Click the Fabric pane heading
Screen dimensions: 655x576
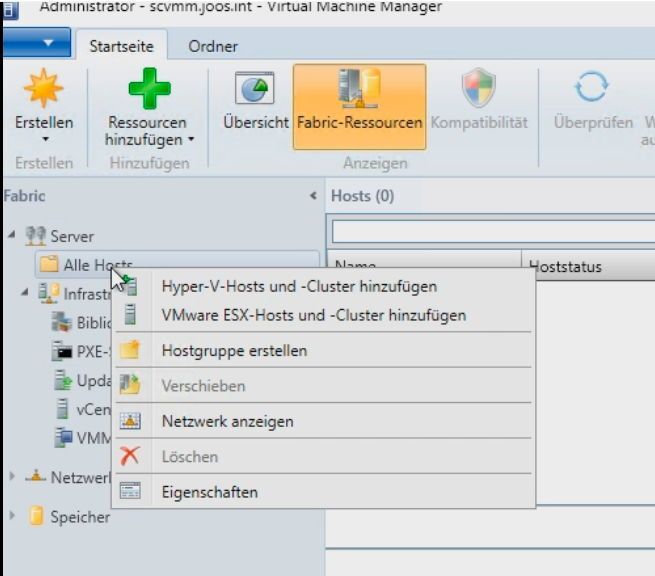pyautogui.click(x=25, y=195)
